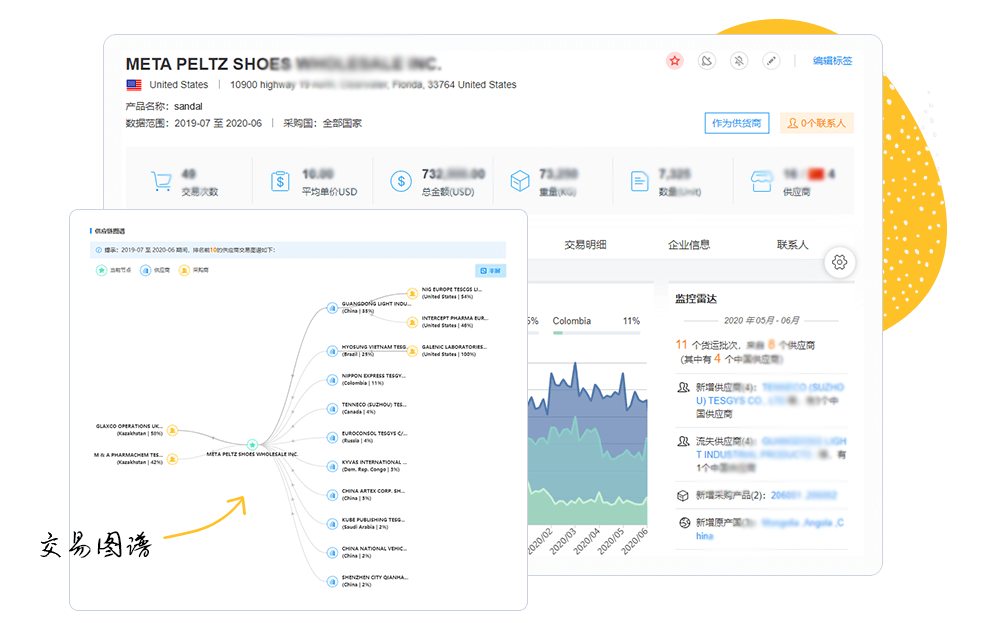The width and height of the screenshot is (987, 623).
Task: Click the Colombia 11% progress bar
Action: [595, 333]
